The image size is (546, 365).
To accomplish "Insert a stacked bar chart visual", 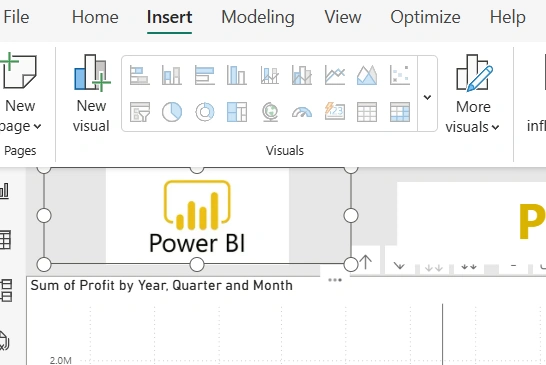I will pos(140,75).
